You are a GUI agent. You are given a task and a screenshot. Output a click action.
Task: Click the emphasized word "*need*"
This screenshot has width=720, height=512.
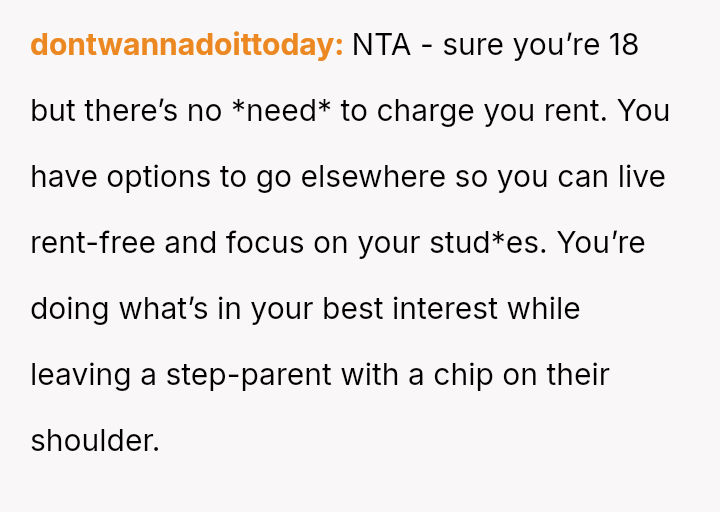coord(281,111)
